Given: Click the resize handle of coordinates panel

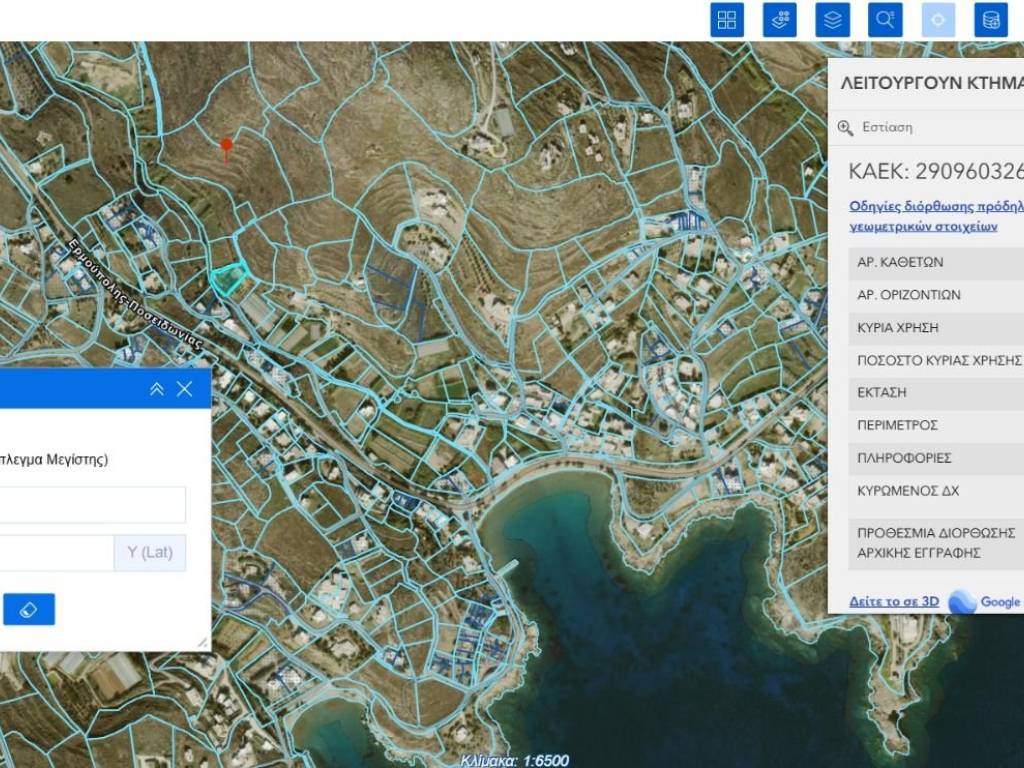Looking at the screenshot, I should coord(203,643).
